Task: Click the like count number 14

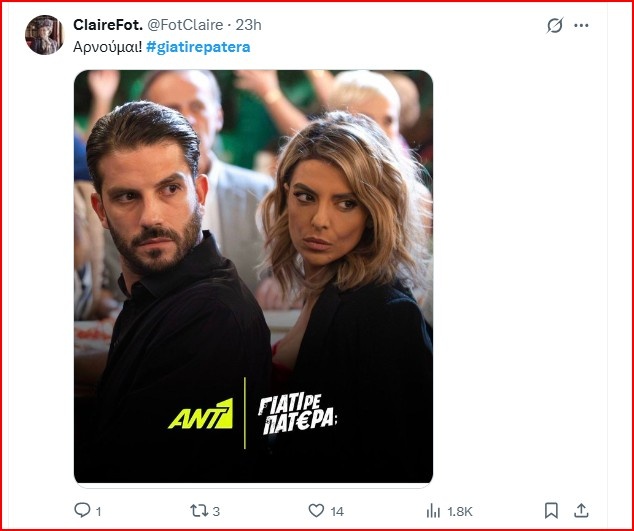Action: pyautogui.click(x=337, y=511)
